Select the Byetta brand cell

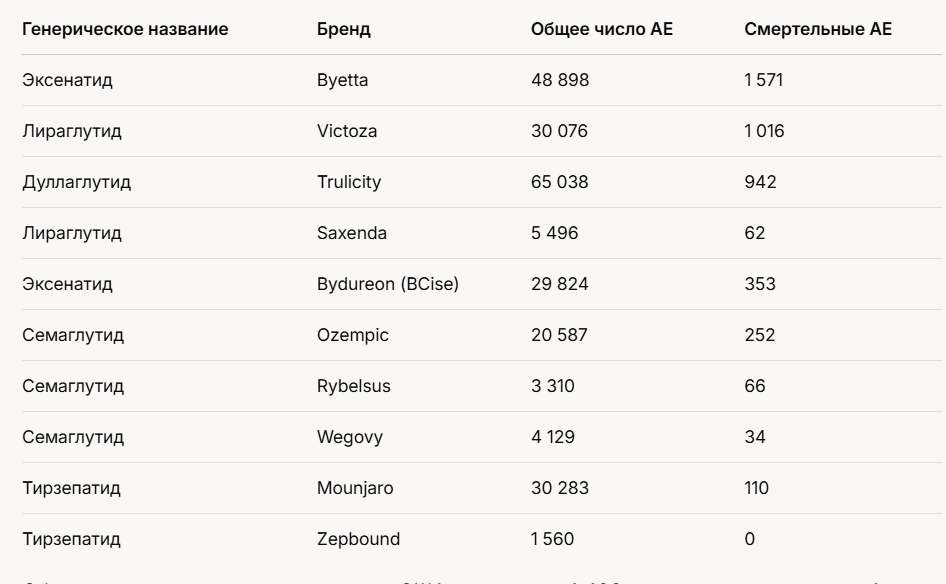(342, 80)
